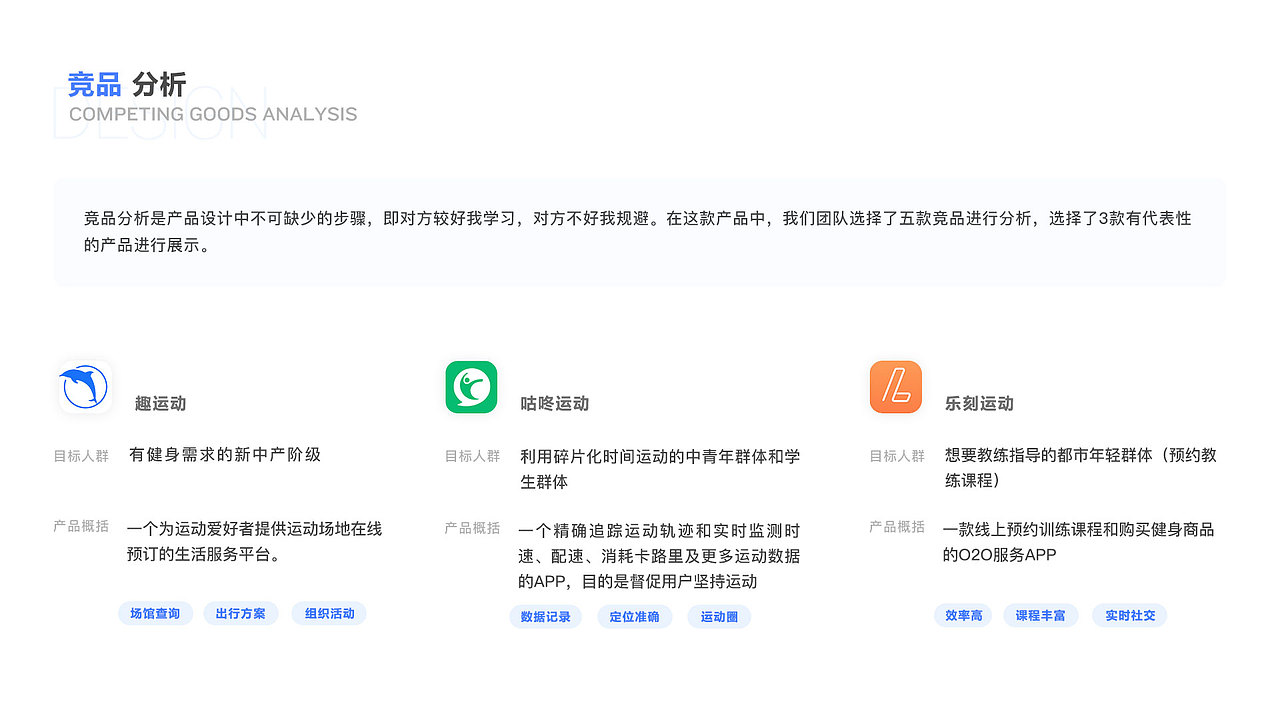Toggle the 数据记录 tag

click(x=546, y=617)
